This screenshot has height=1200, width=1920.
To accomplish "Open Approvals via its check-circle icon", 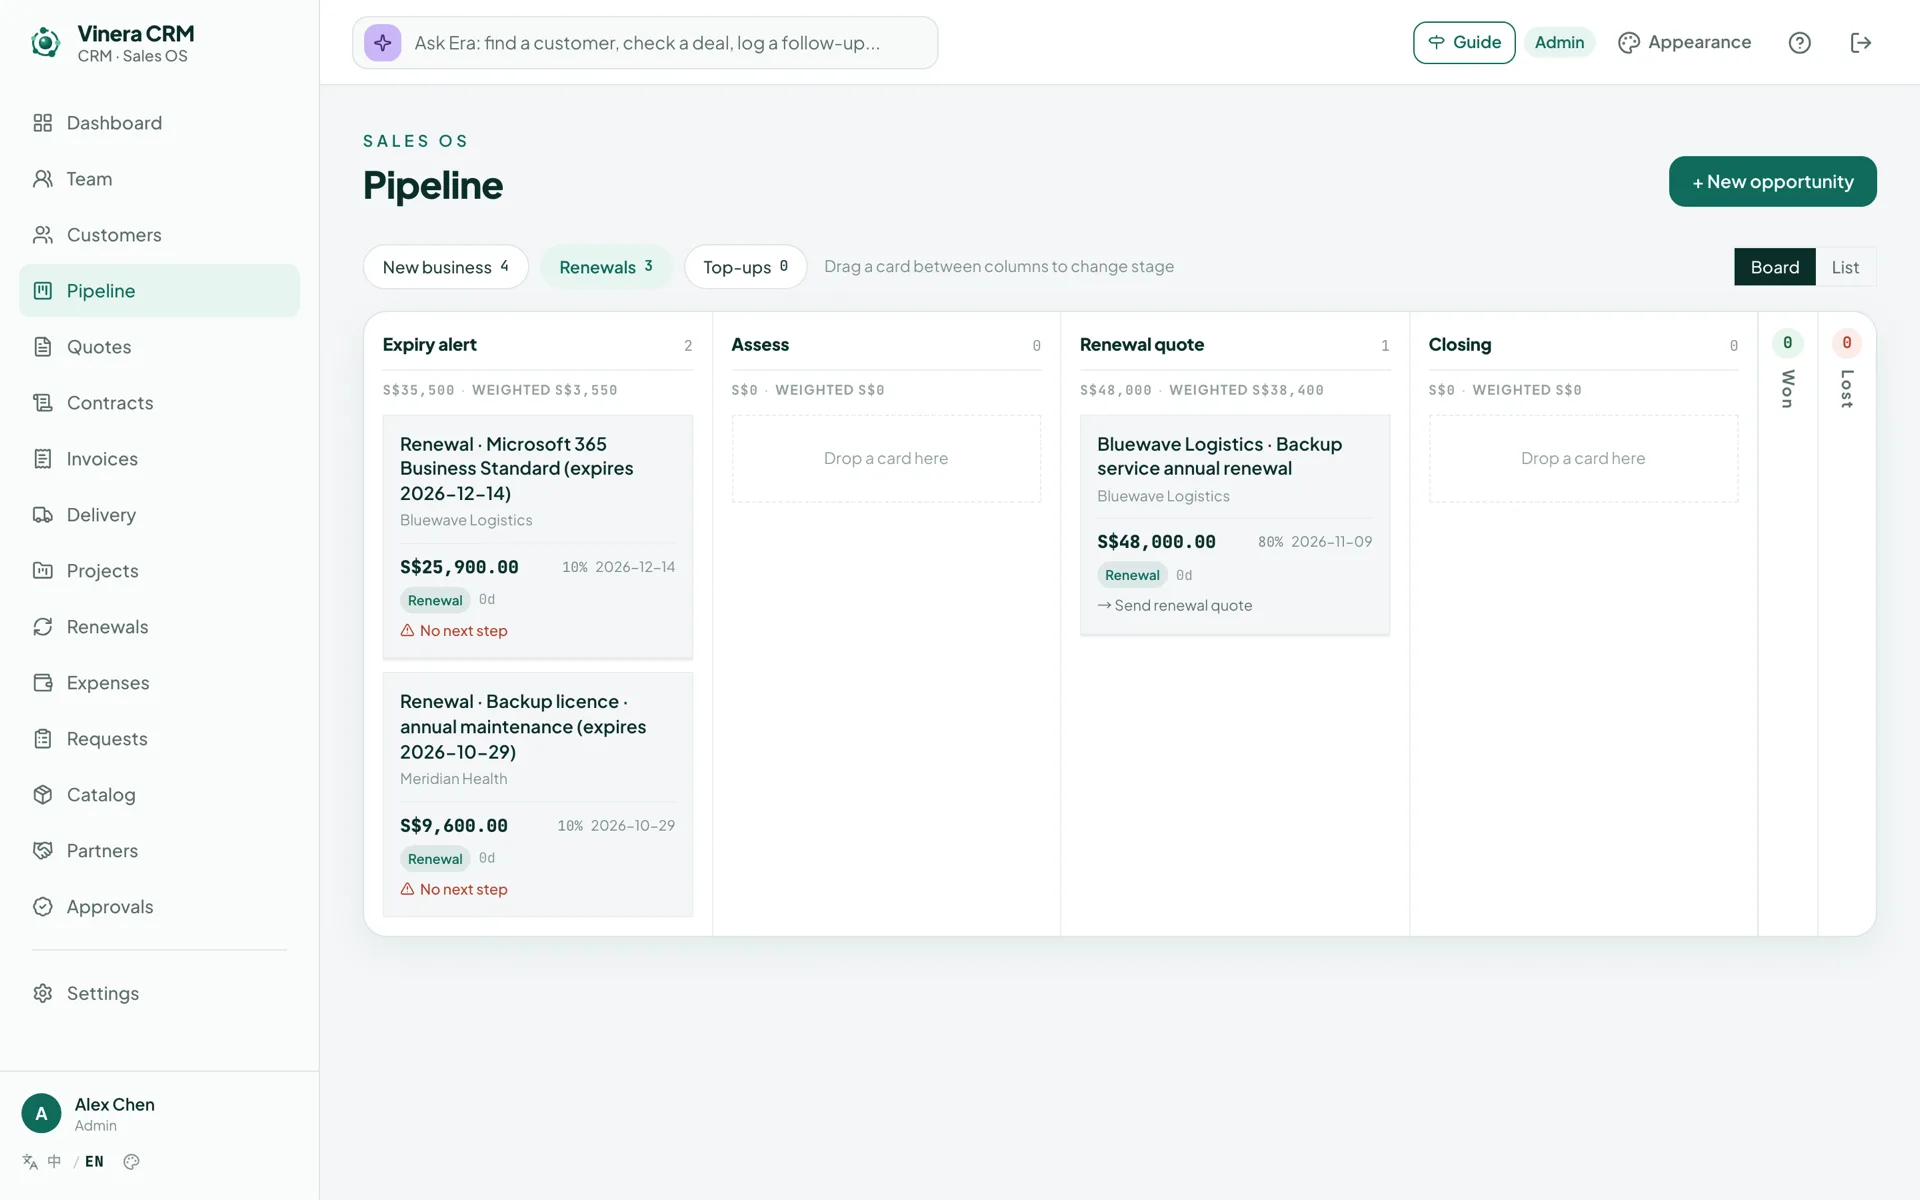I will pos(42,907).
